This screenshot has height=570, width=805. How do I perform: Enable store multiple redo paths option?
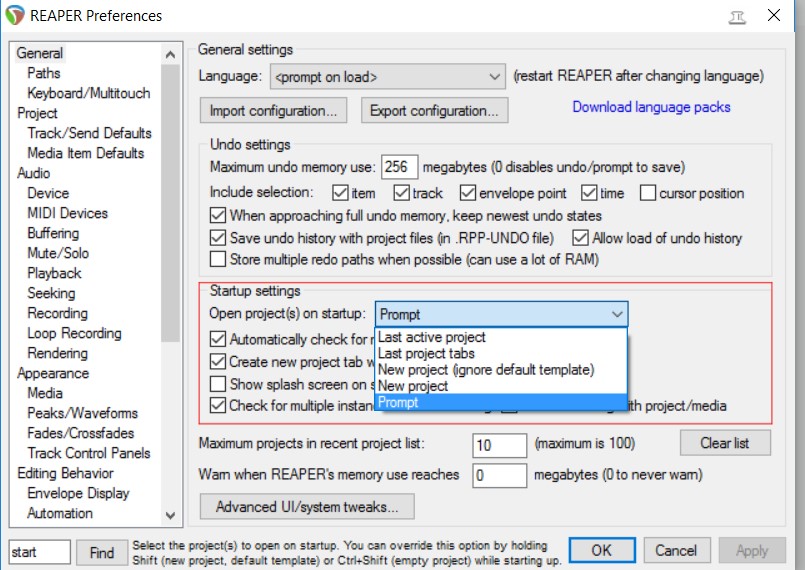pyautogui.click(x=218, y=259)
